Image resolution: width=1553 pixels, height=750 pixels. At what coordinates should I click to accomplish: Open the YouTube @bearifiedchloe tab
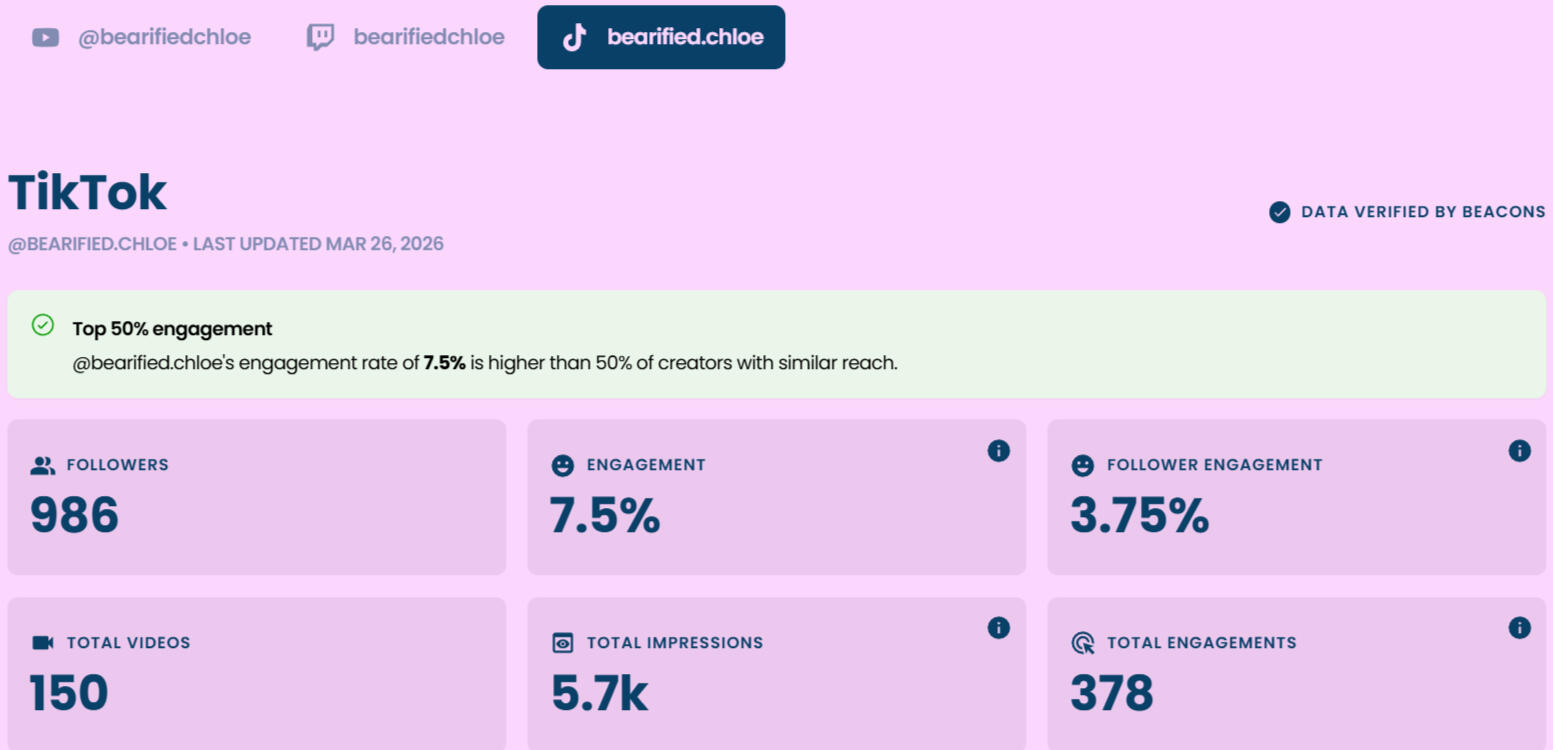(x=142, y=38)
